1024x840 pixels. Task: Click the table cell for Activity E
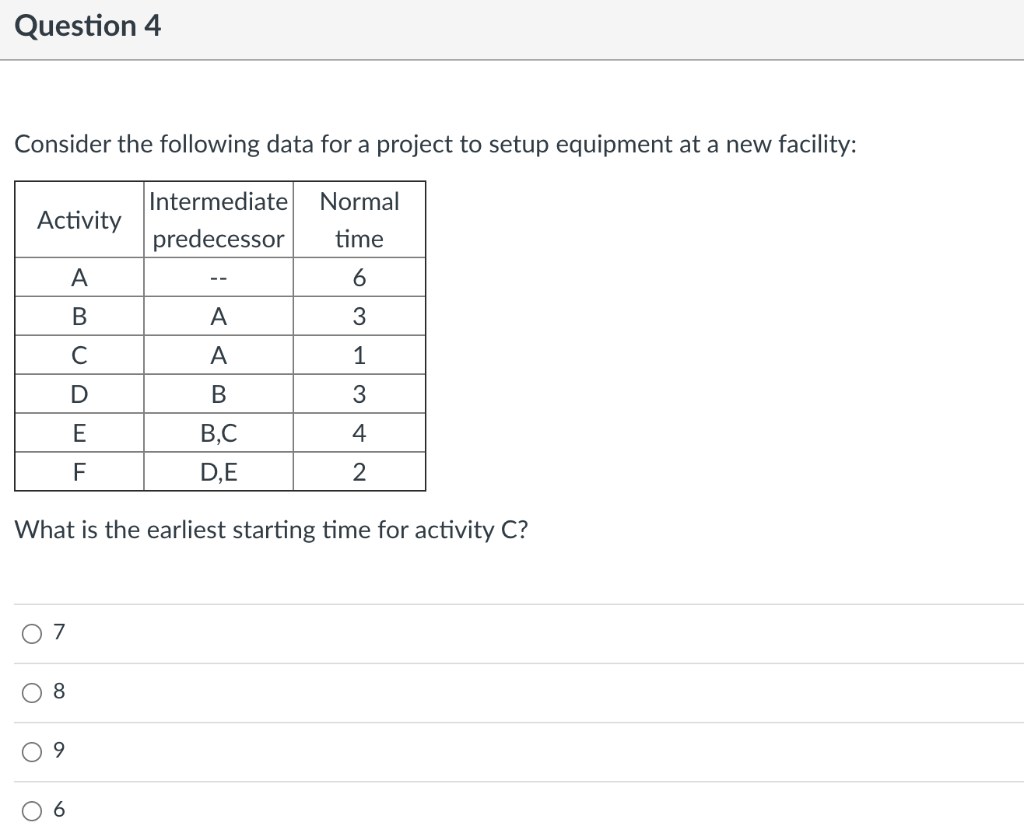(78, 432)
